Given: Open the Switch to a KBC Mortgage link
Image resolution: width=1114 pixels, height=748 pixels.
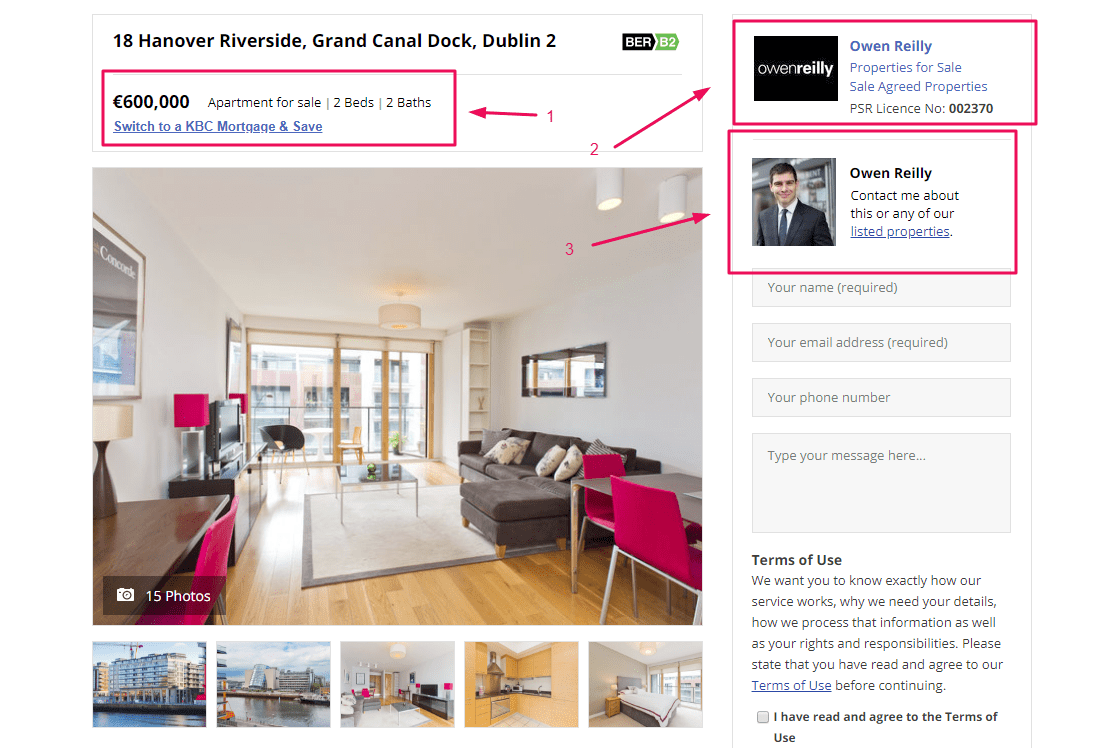Looking at the screenshot, I should coord(218,126).
